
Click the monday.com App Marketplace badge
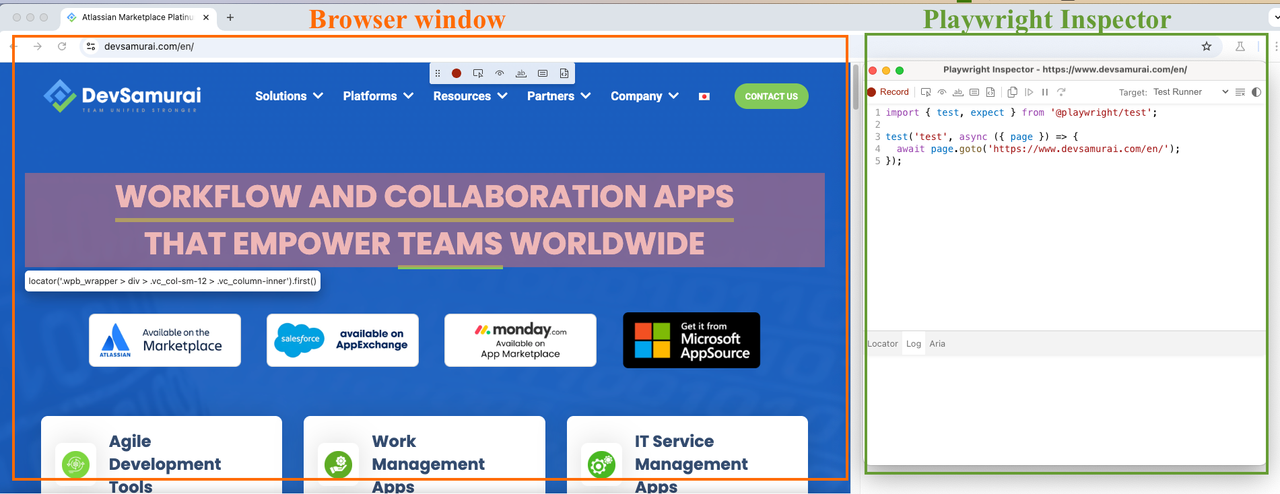[520, 340]
